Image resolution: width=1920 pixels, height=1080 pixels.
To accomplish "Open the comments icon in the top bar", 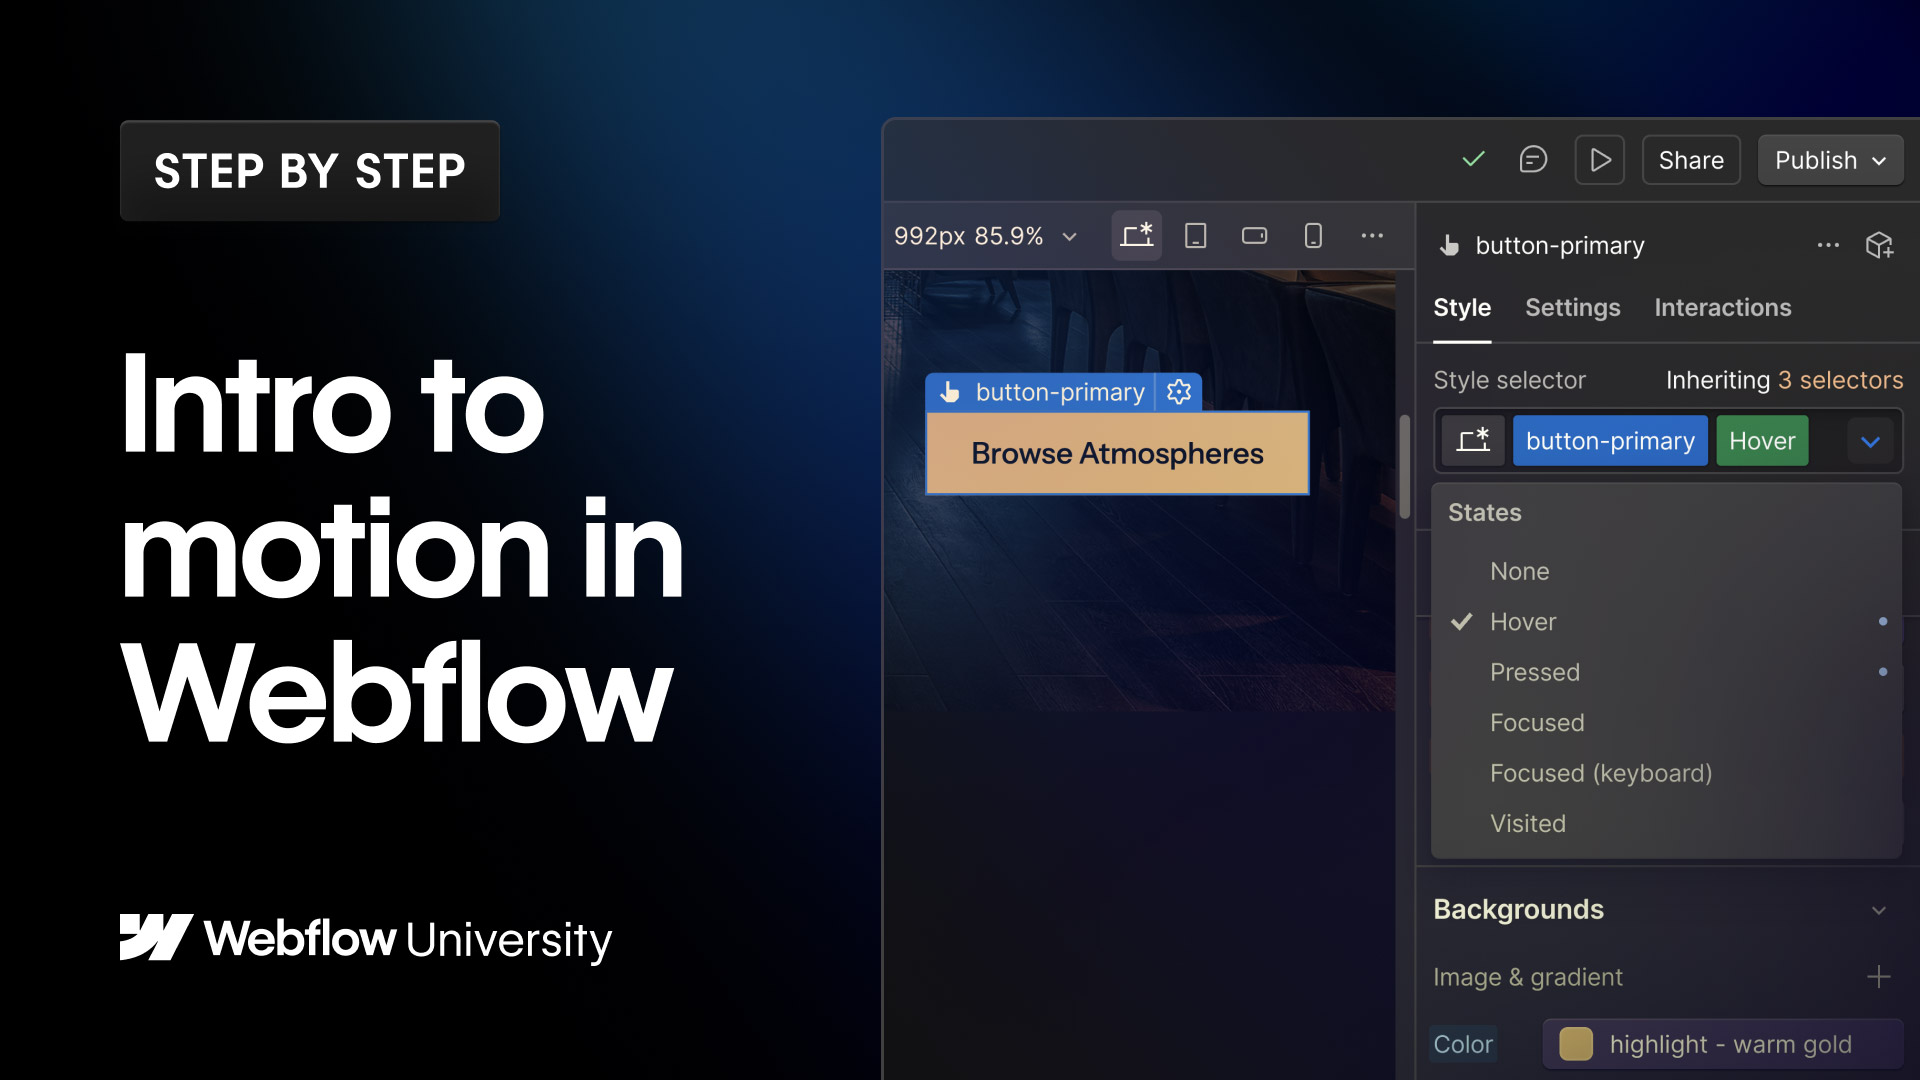I will coord(1534,159).
